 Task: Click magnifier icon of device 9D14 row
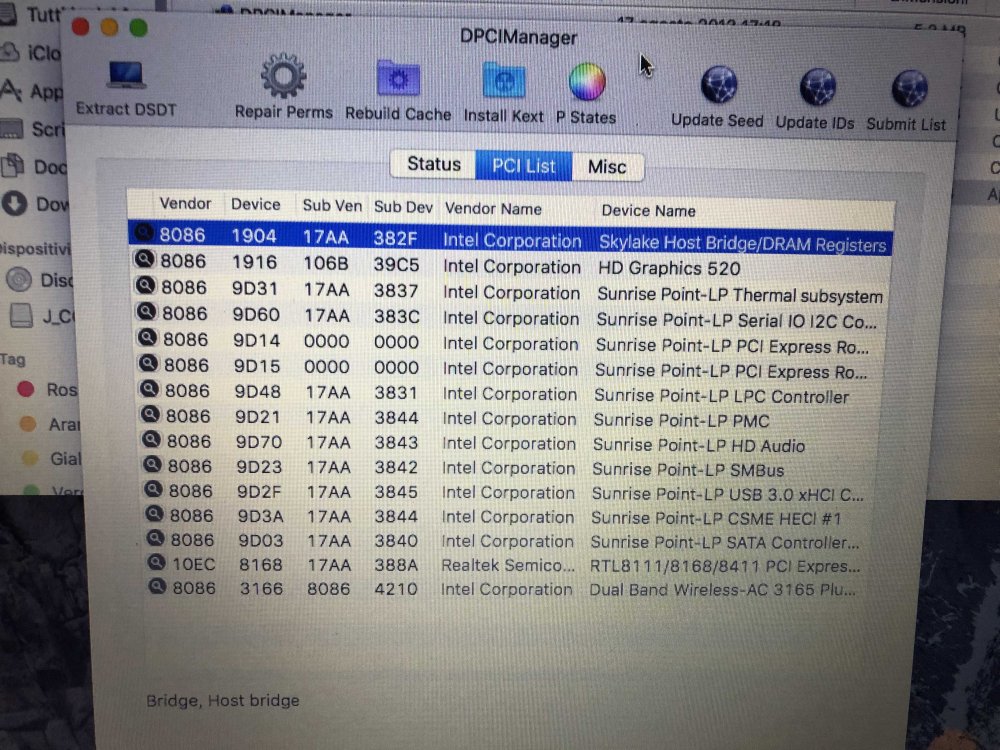tap(148, 337)
